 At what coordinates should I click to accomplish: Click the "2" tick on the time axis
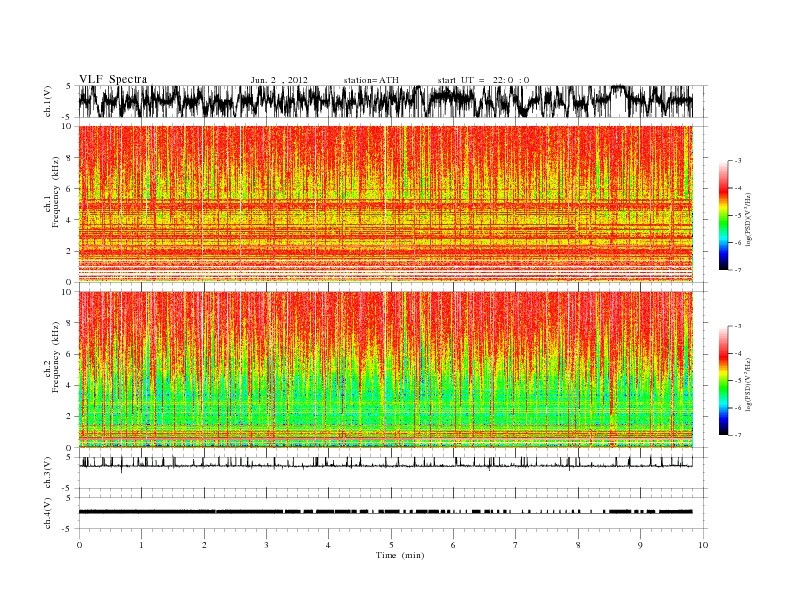point(204,545)
